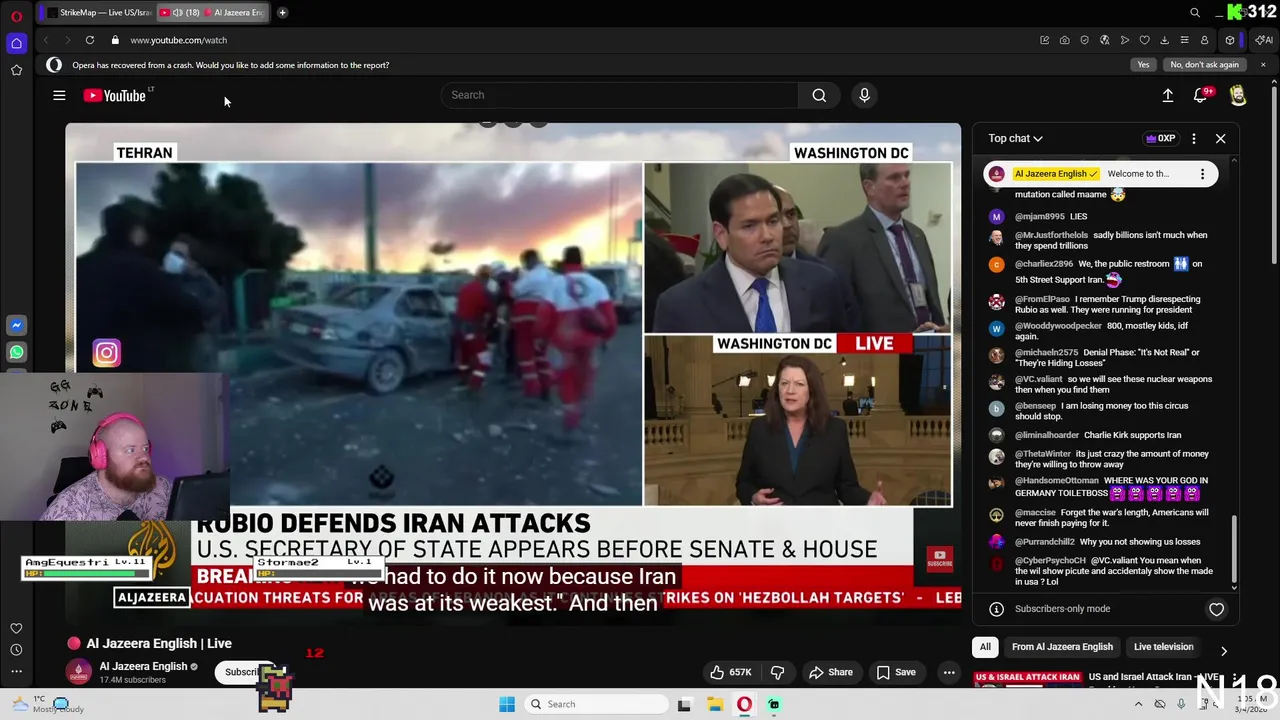The image size is (1280, 720).
Task: Go to the YouTube home logo
Action: tap(117, 96)
